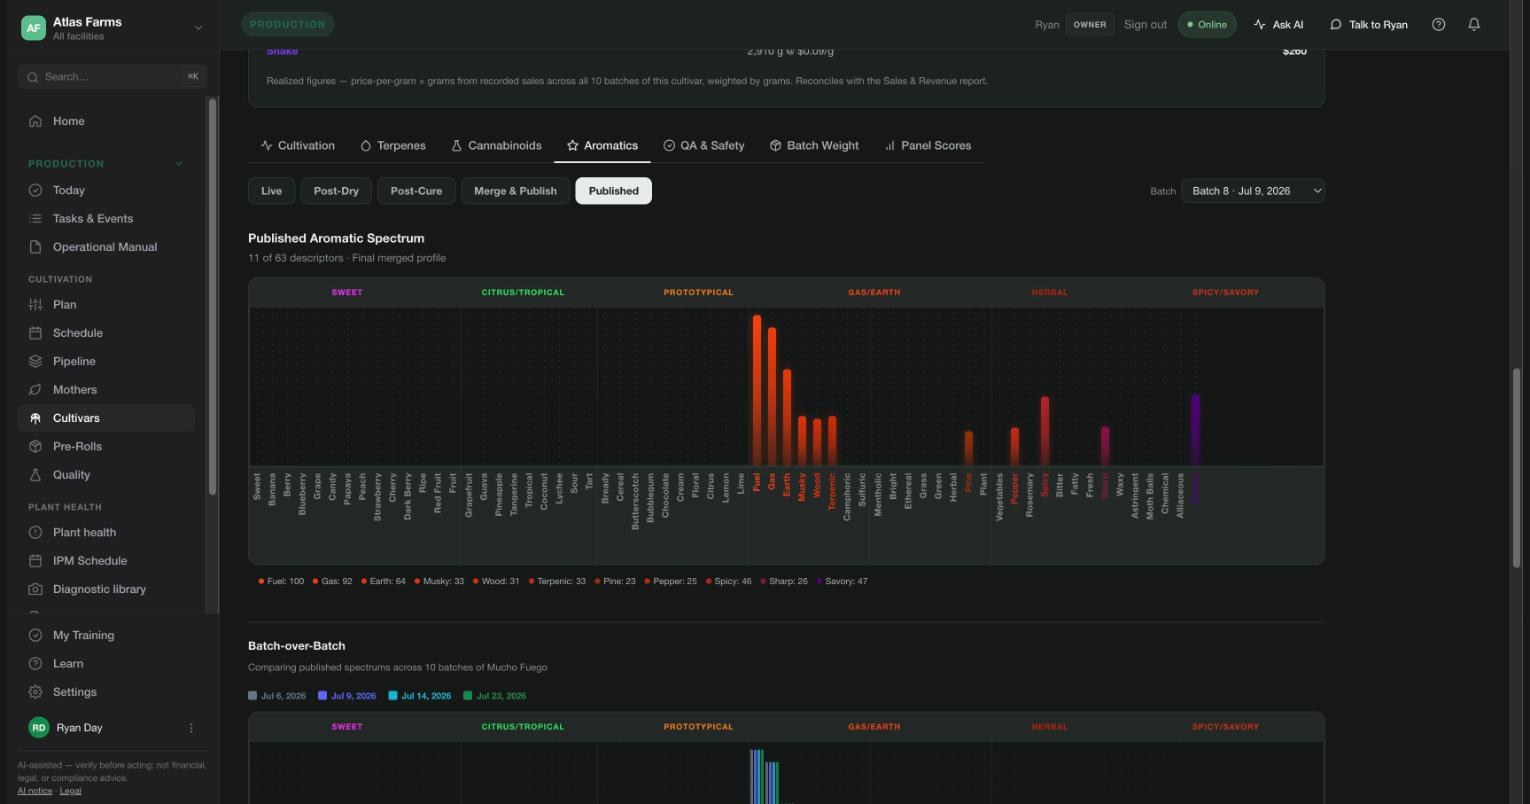Expand the Atlas Farms facility switcher
The image size is (1530, 804).
[198, 28]
